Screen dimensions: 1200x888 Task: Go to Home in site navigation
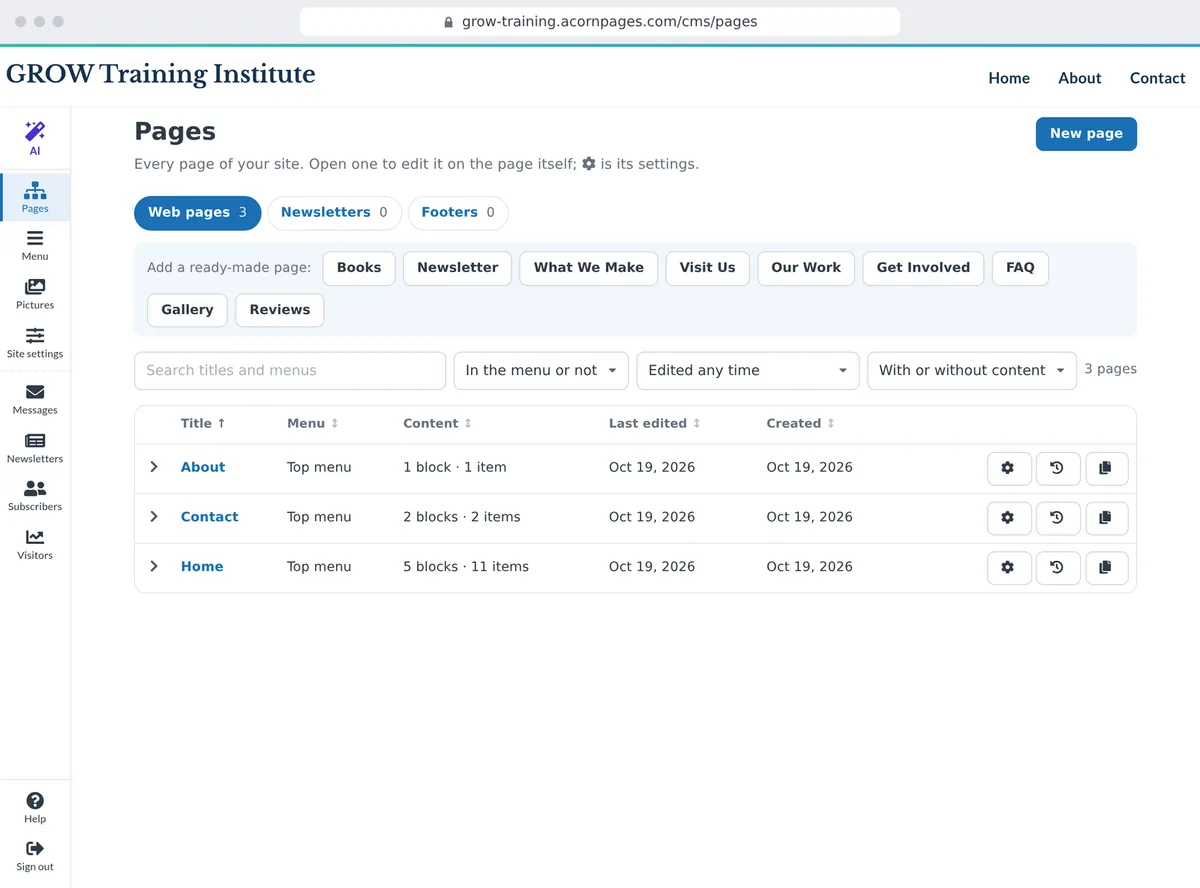[x=1009, y=78]
